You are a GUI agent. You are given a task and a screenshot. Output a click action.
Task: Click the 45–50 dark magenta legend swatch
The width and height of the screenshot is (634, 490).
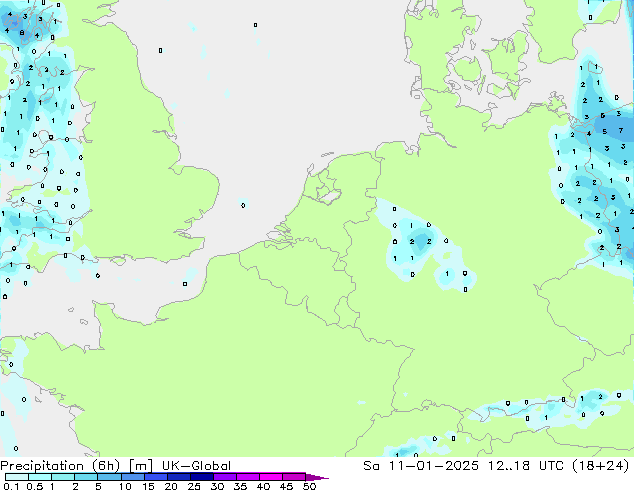[x=294, y=477]
